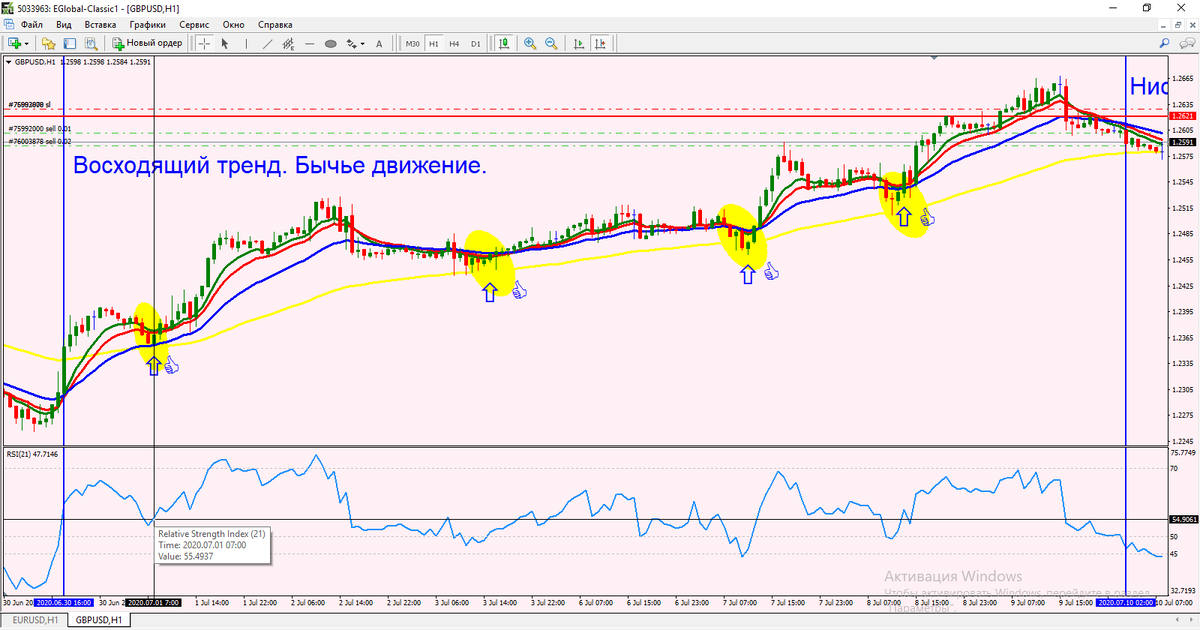Open the Navigator magnifier panel icon

click(x=91, y=43)
